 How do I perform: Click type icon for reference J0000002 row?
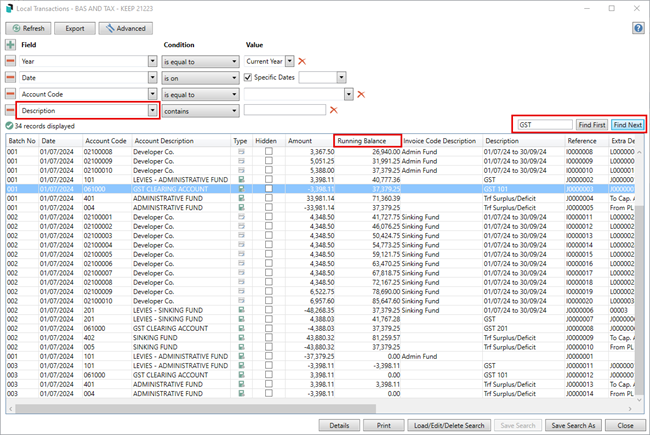[241, 180]
